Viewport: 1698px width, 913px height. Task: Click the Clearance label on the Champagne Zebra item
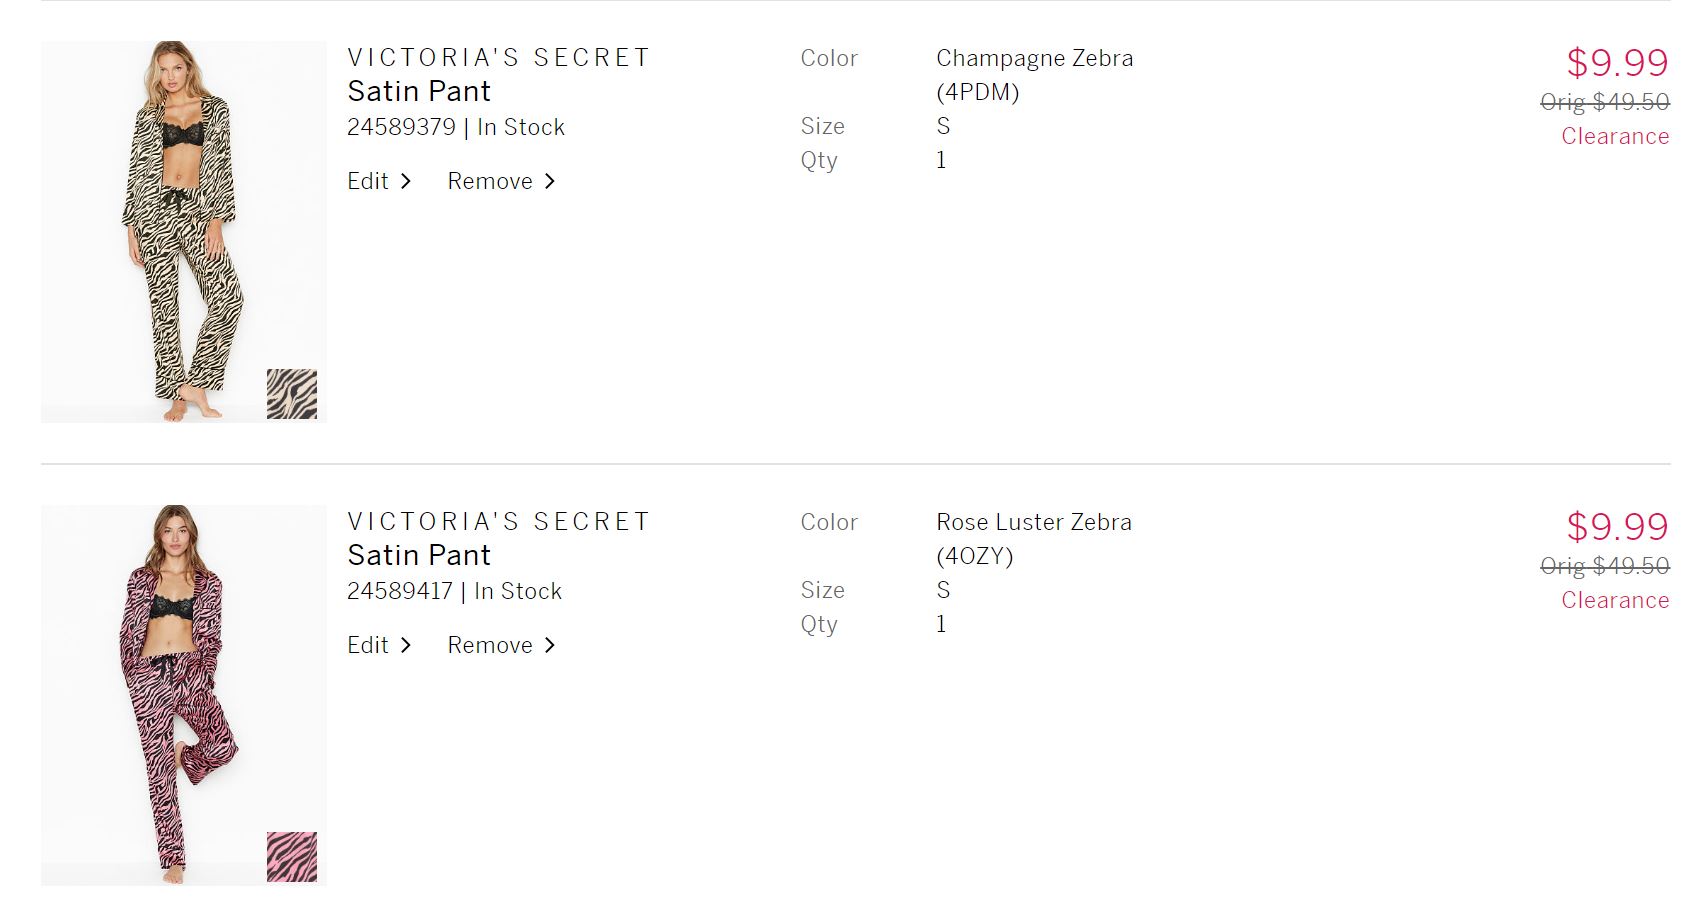[x=1615, y=136]
